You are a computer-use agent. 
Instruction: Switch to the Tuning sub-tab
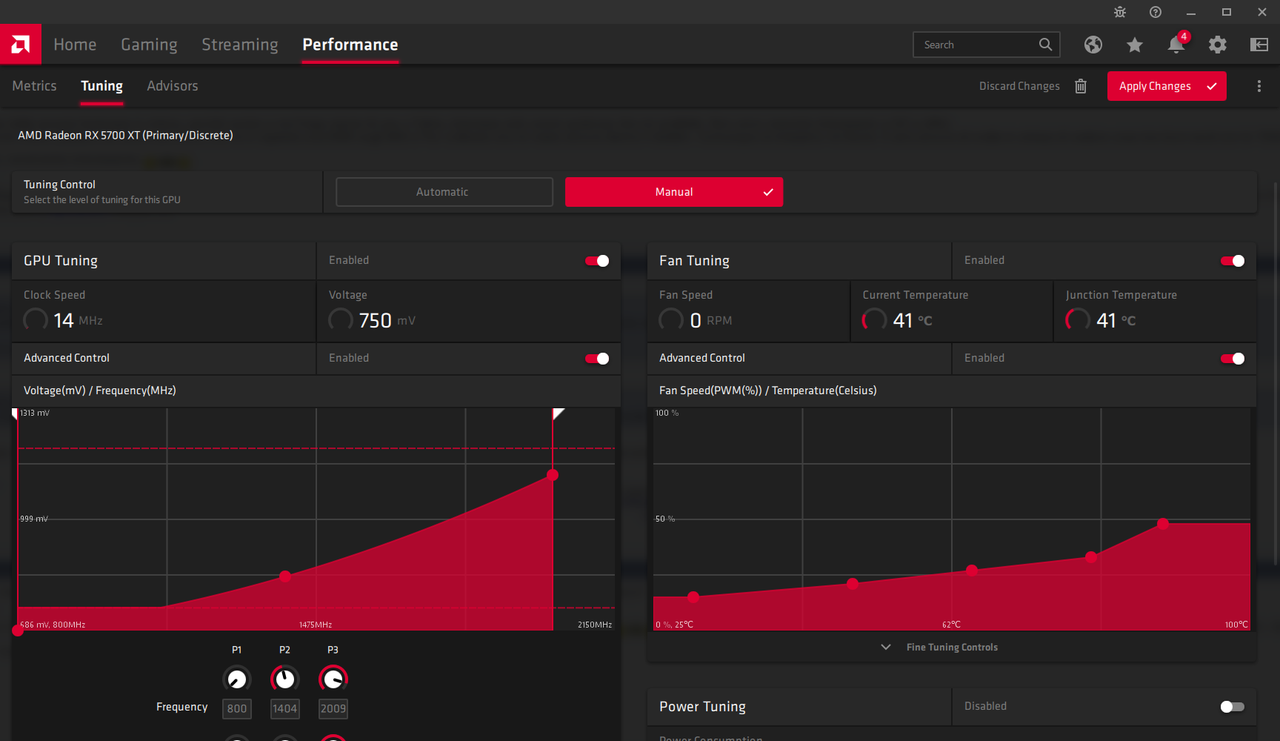pyautogui.click(x=102, y=86)
